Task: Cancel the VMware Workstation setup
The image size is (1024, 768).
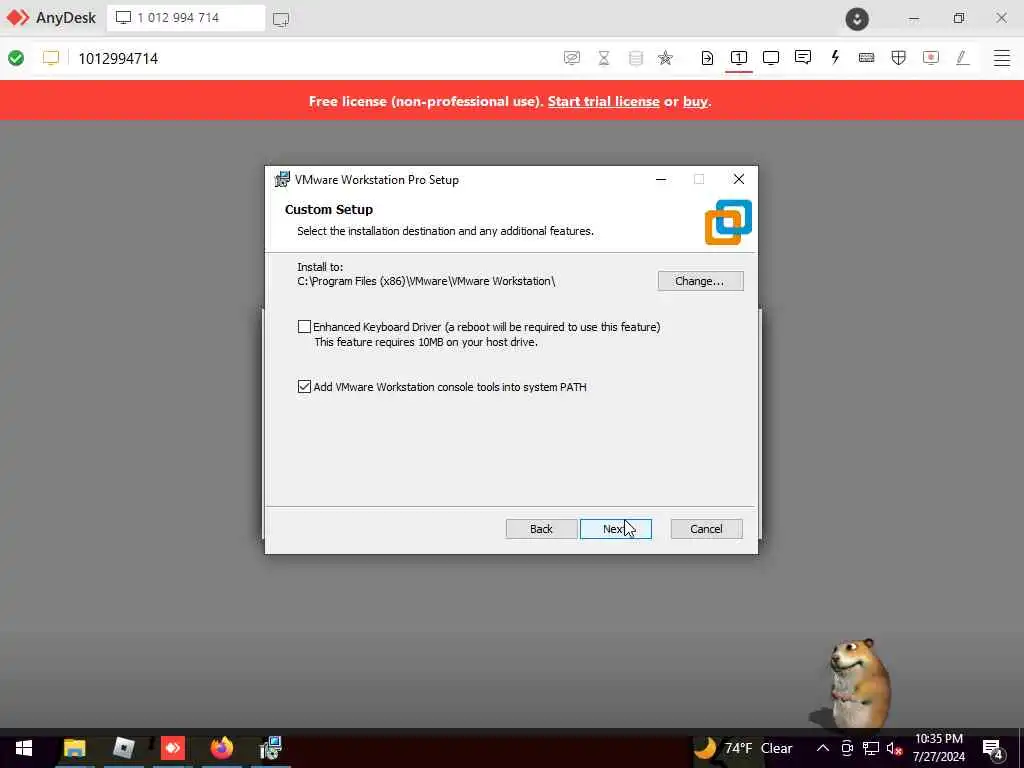Action: pyautogui.click(x=707, y=529)
